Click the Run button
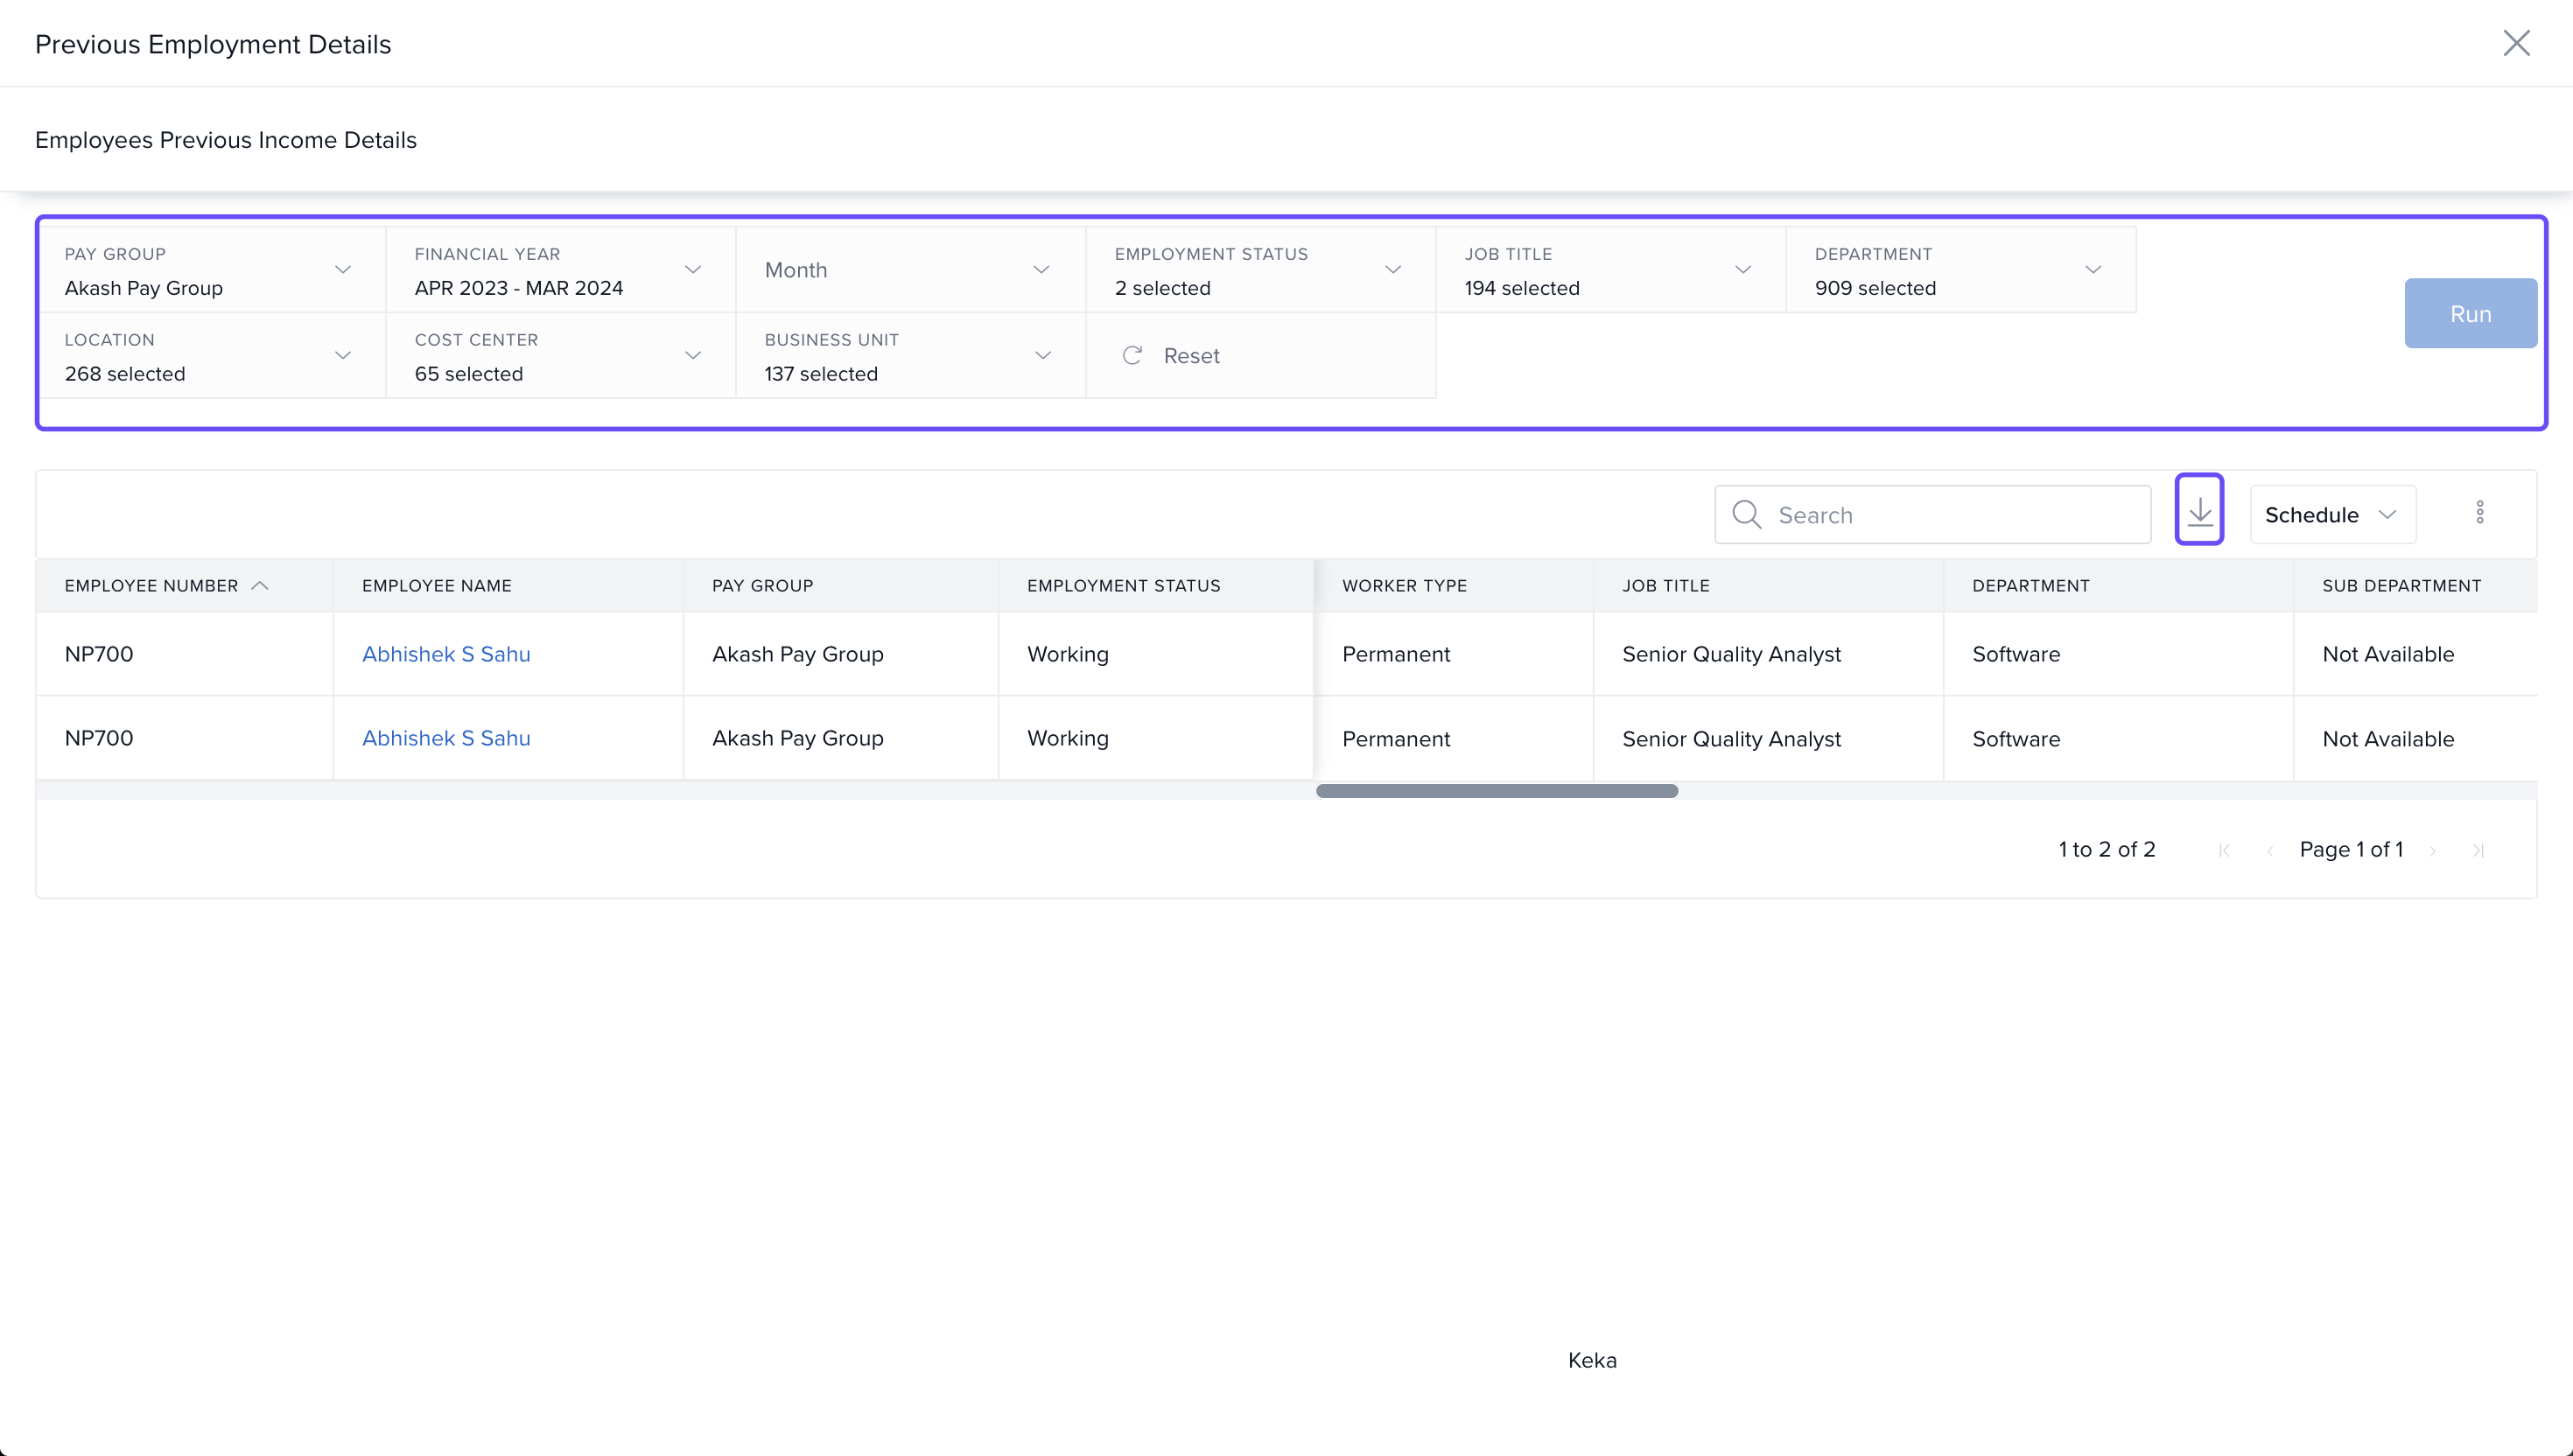2573x1456 pixels. click(2470, 314)
